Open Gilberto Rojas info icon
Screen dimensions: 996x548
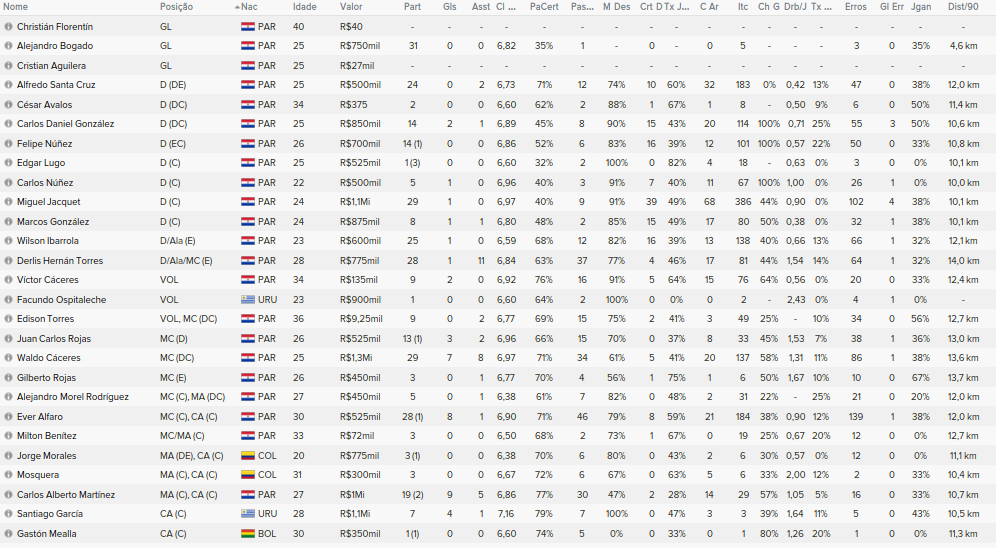(x=8, y=377)
